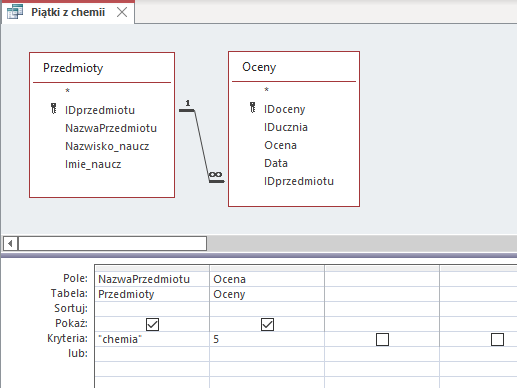This screenshot has width=517, height=388.
Task: Click the primary key icon beside IDoceny
Action: pos(253,108)
